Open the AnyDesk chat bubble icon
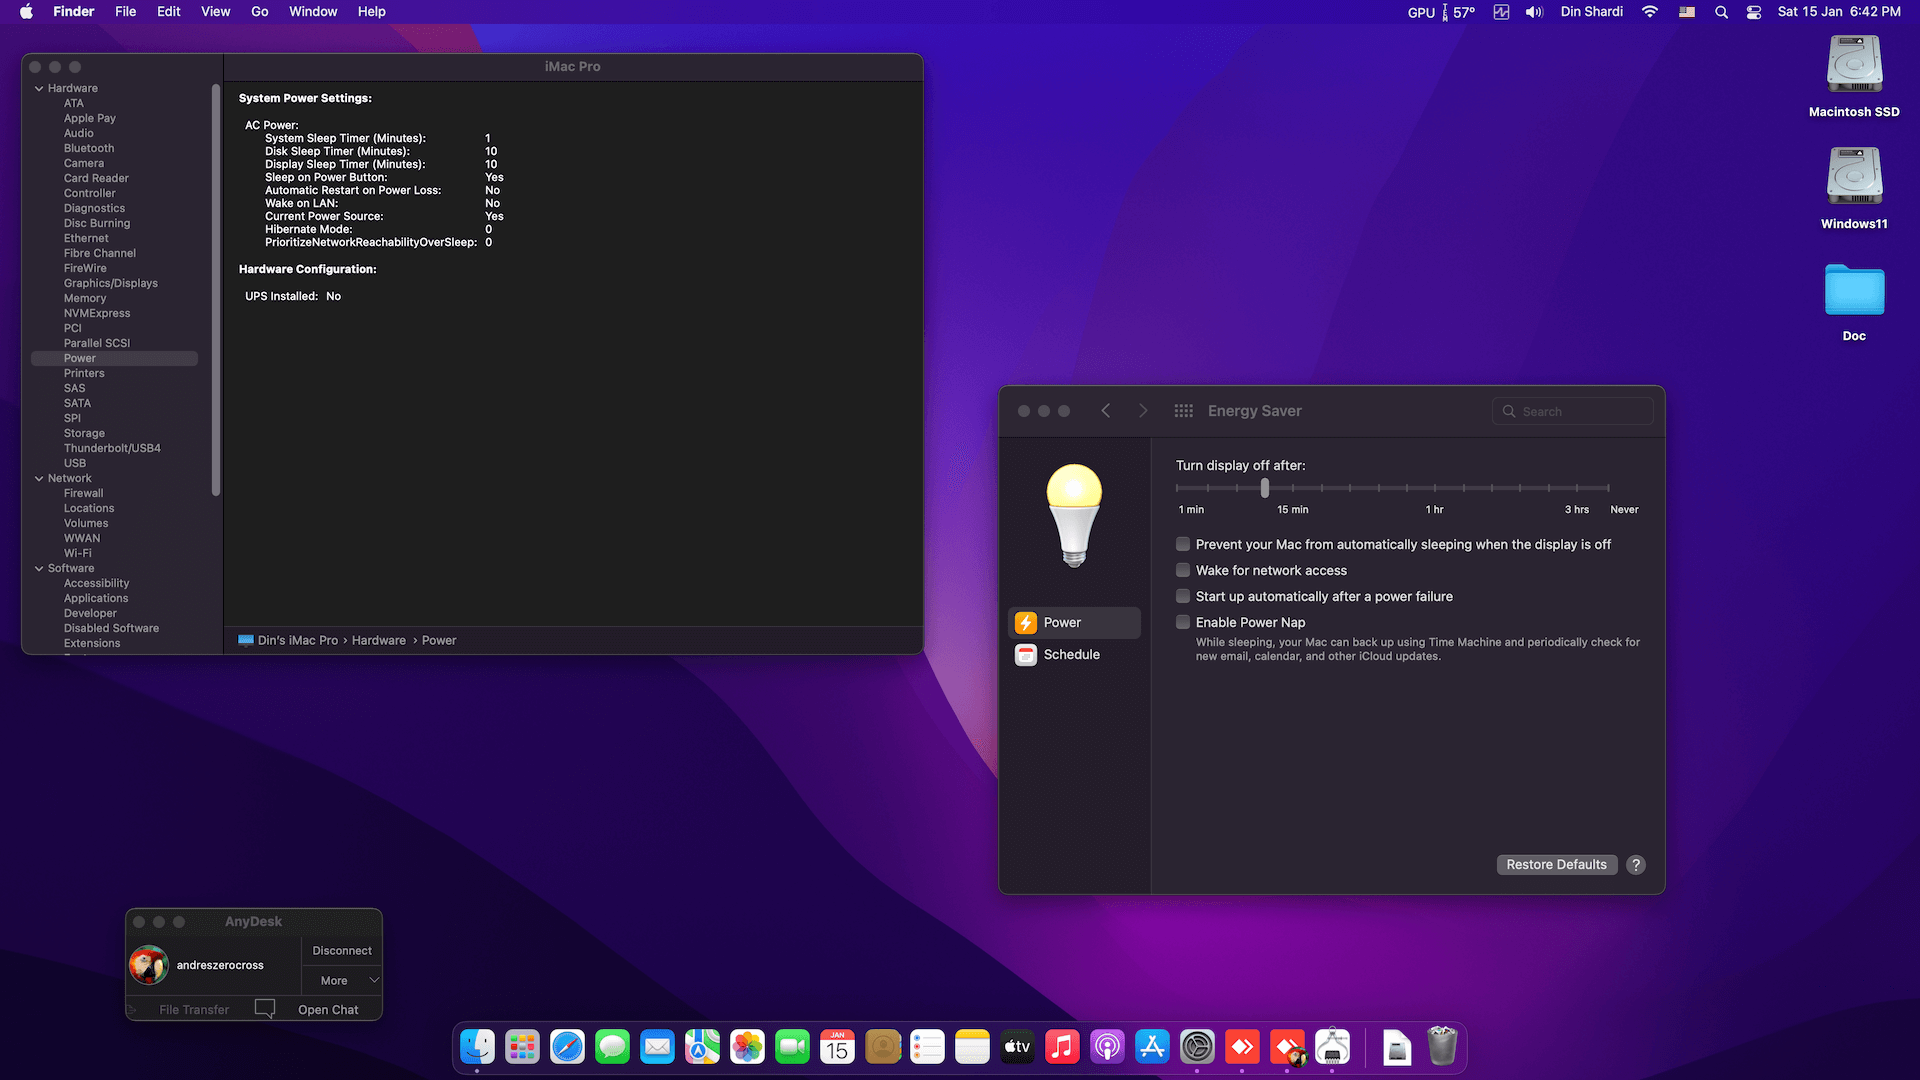The width and height of the screenshot is (1920, 1080). (x=265, y=1008)
